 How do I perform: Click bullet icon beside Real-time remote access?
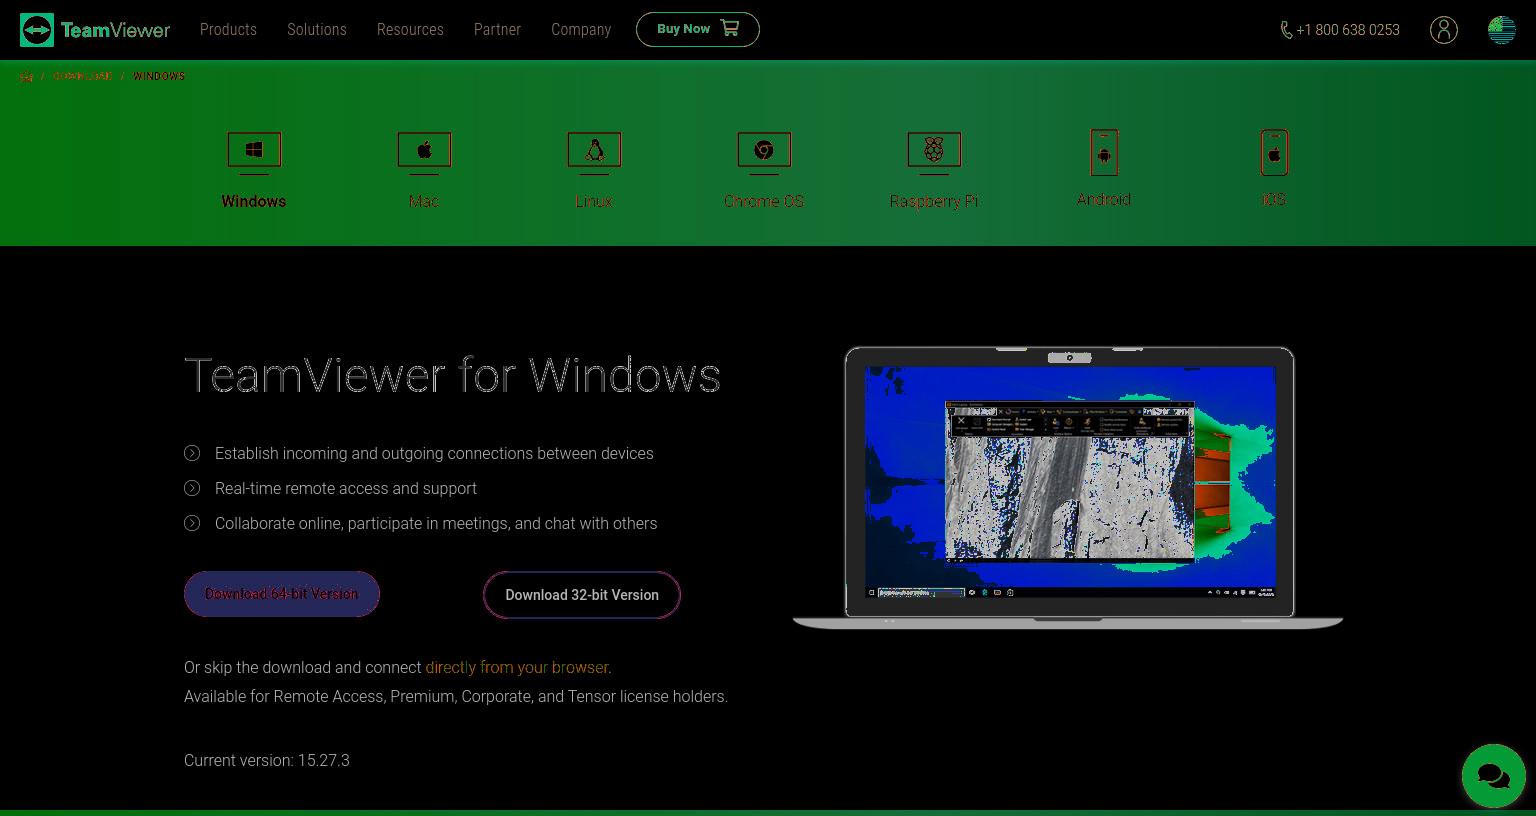192,488
